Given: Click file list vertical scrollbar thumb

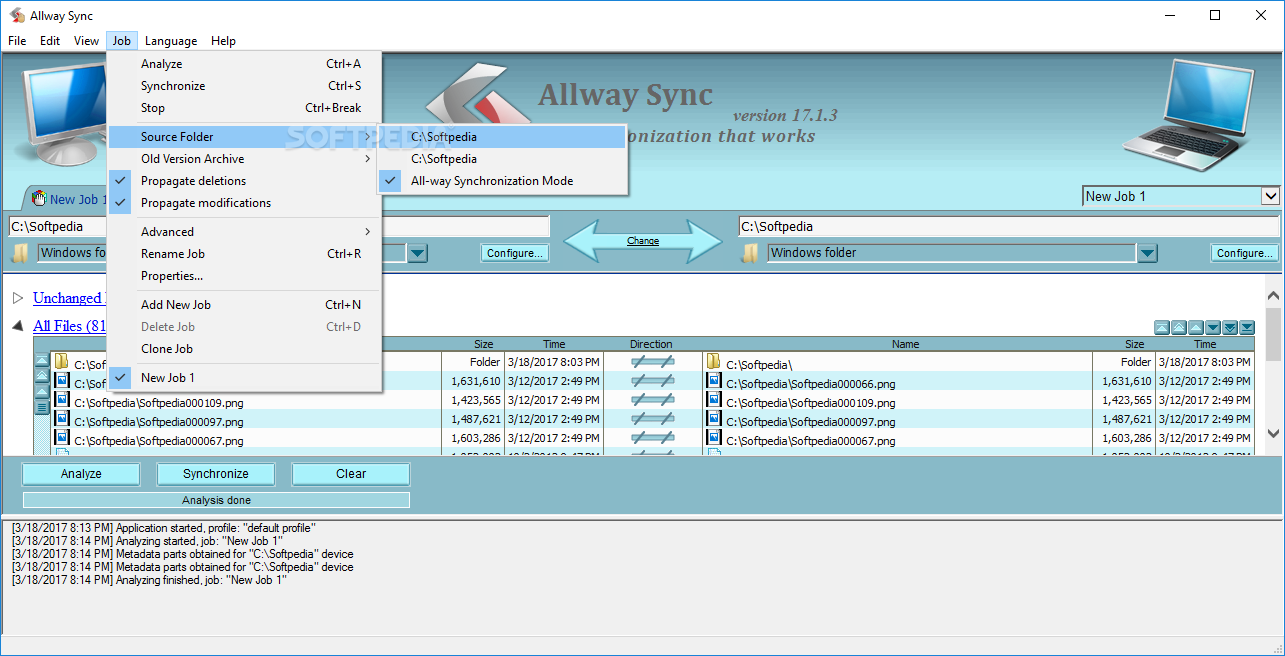Looking at the screenshot, I should coord(1273,334).
